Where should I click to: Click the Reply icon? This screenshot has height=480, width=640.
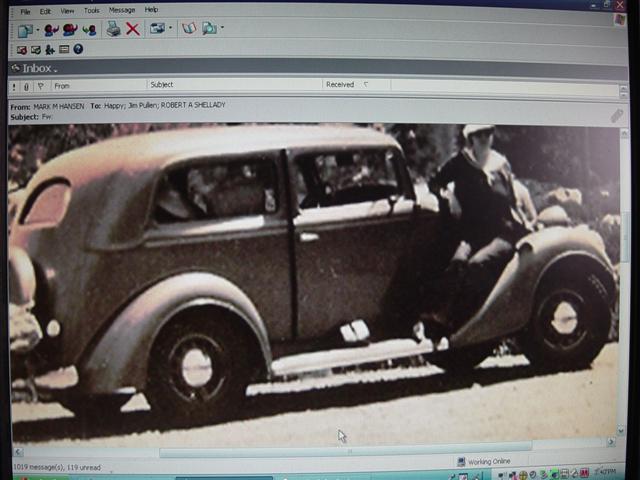pos(51,30)
